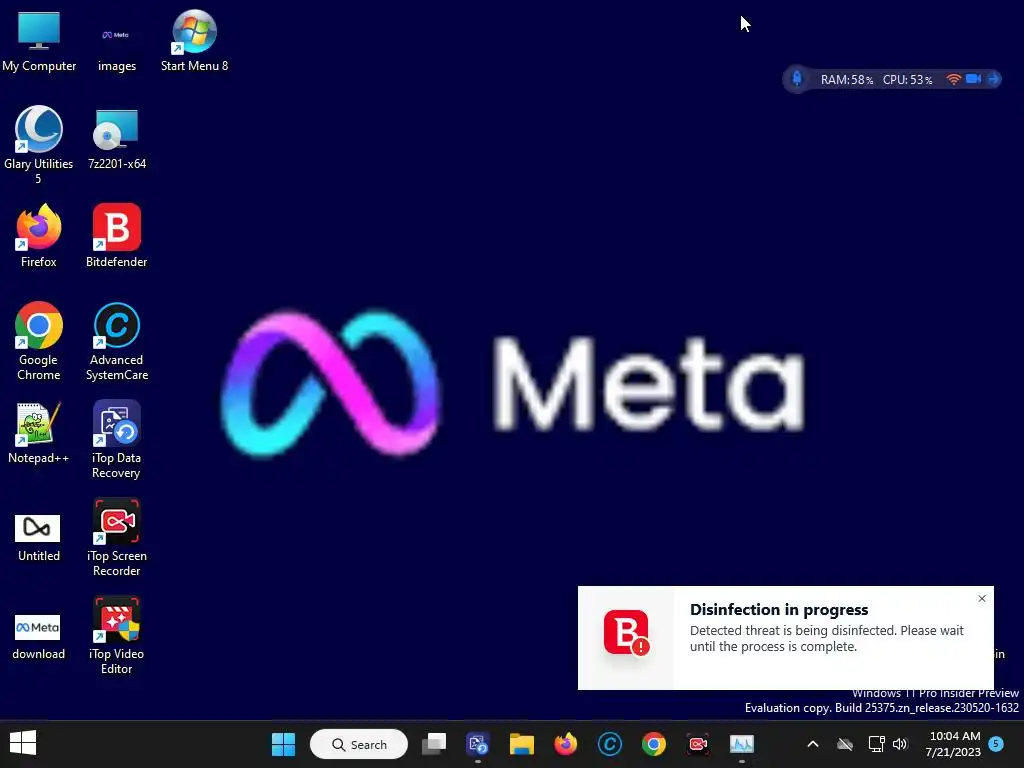
Task: Open the volume speaker tray icon
Action: 900,744
